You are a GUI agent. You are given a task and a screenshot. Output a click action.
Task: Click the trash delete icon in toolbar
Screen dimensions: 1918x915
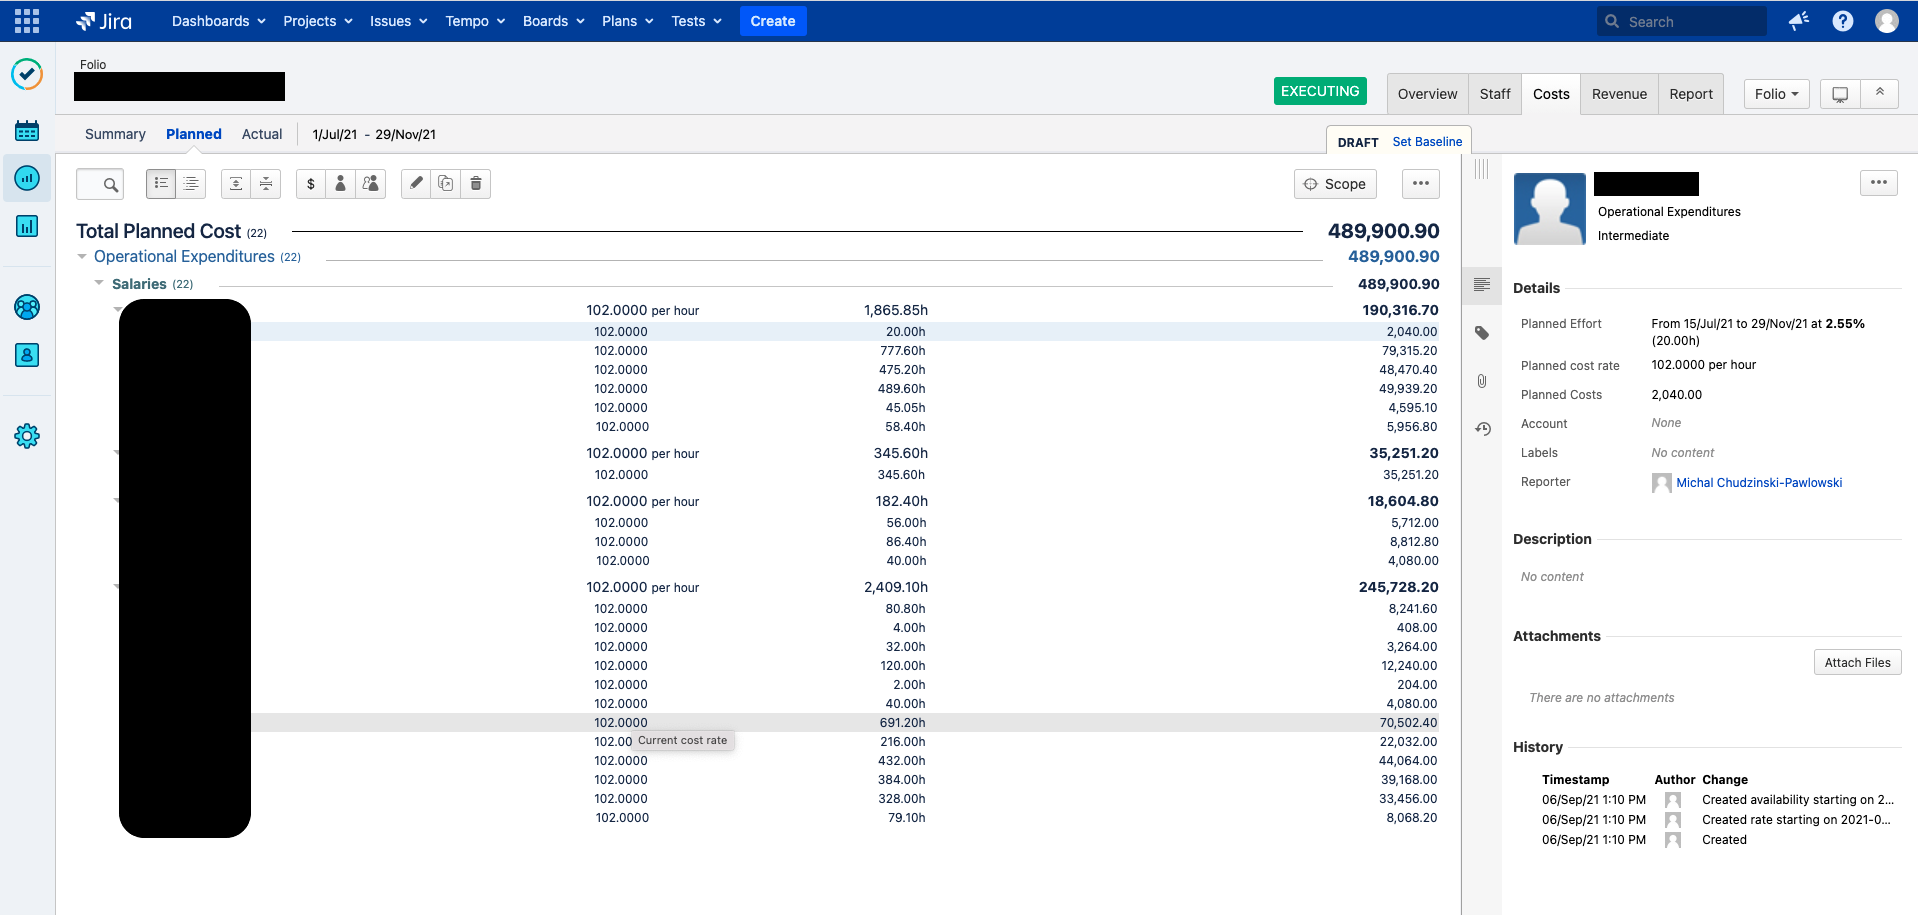(476, 184)
